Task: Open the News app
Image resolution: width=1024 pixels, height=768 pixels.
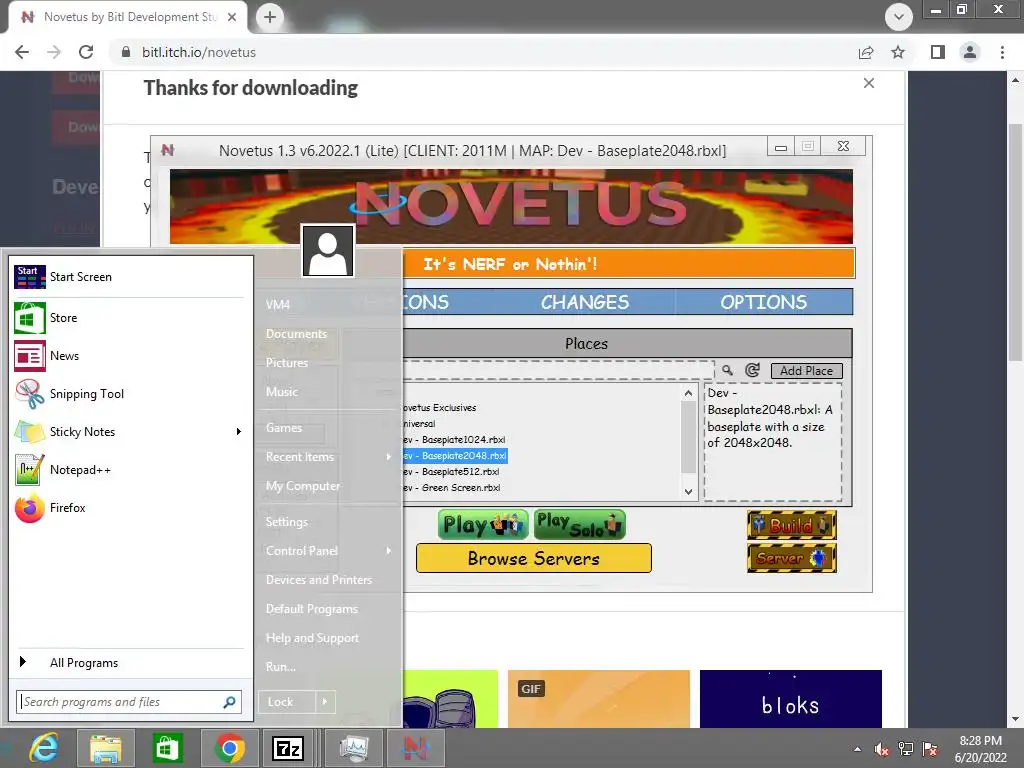Action: (x=128, y=356)
